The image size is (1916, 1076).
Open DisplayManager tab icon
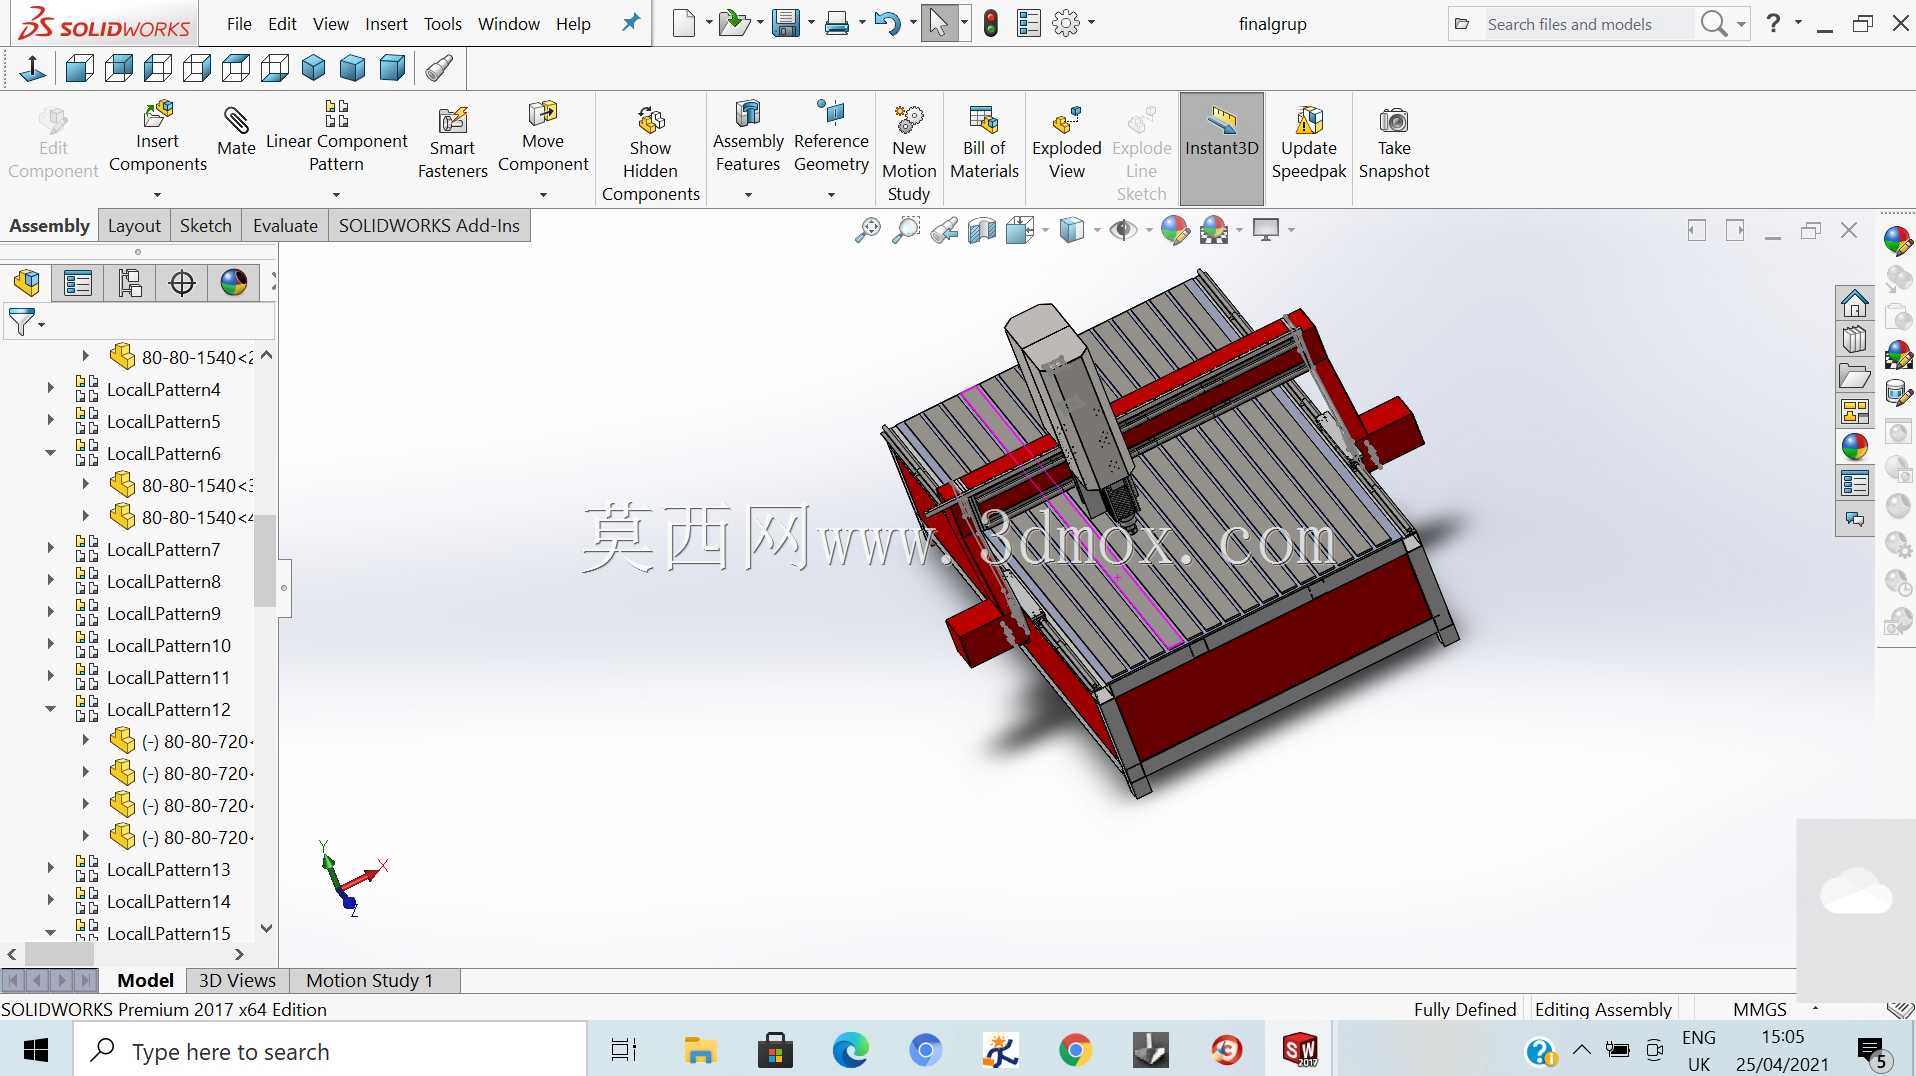pos(234,283)
